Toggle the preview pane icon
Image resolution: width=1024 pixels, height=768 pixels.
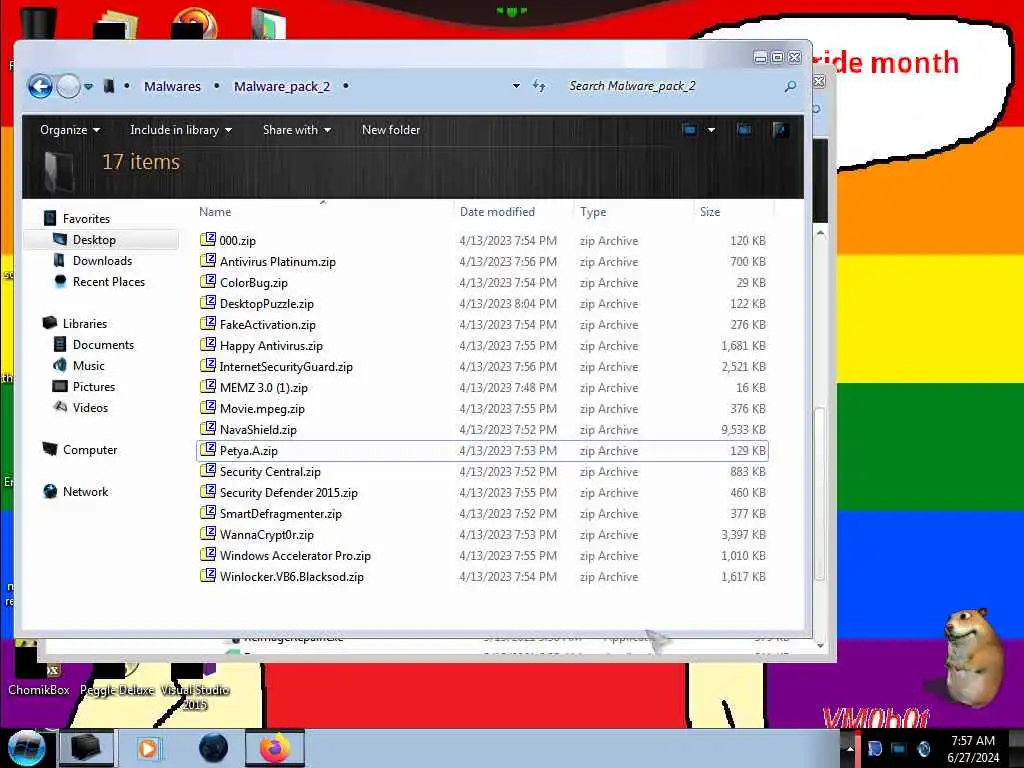(x=744, y=130)
